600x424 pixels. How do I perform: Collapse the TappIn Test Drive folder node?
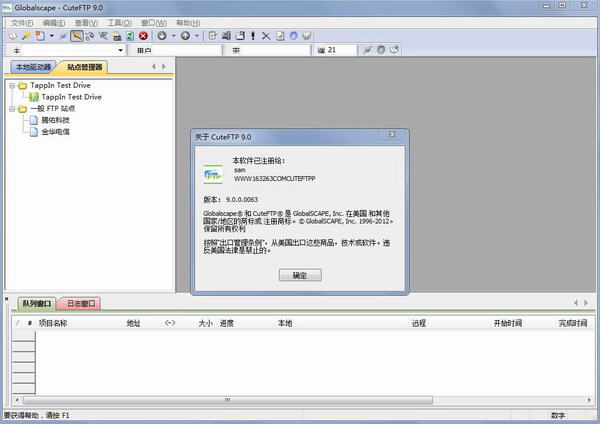coord(12,86)
